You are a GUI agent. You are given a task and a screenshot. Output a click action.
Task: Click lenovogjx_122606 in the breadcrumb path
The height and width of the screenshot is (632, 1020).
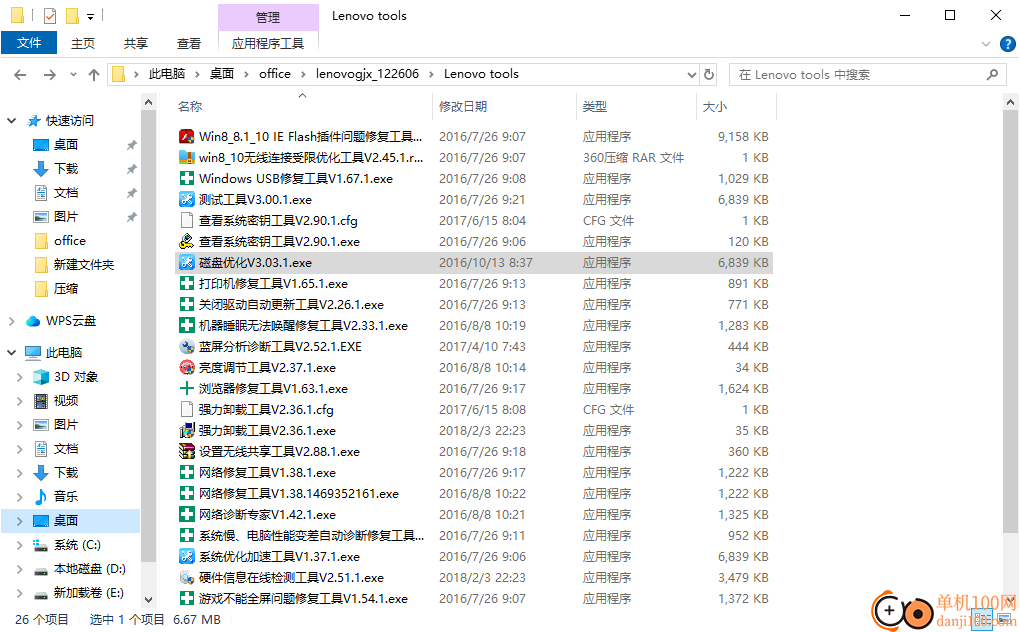367,74
